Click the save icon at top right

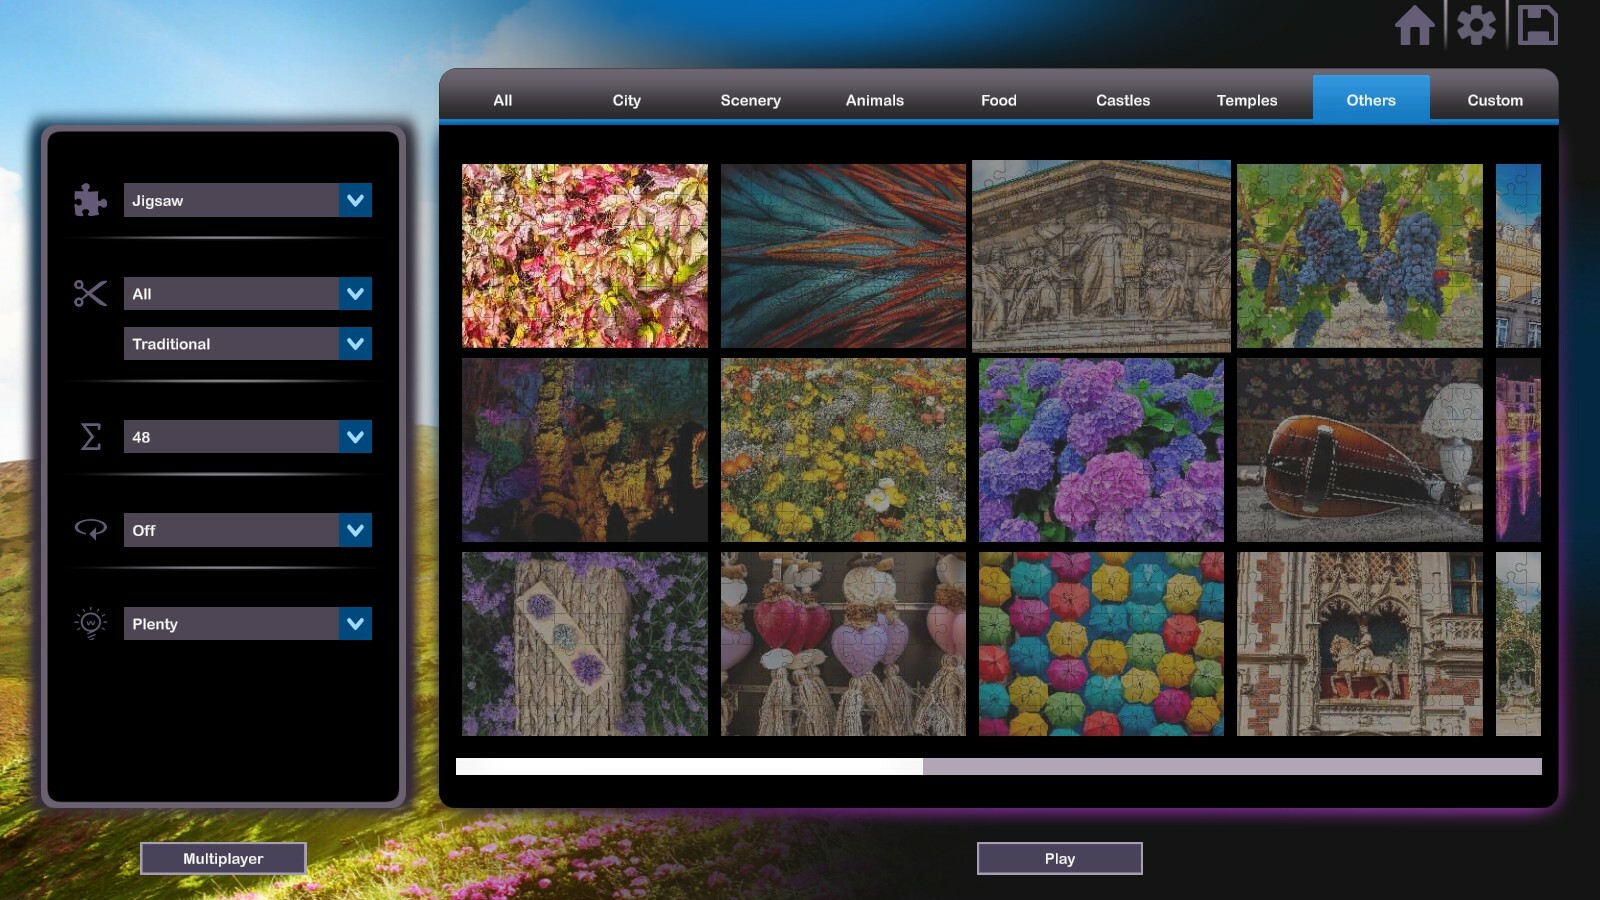(x=1539, y=27)
